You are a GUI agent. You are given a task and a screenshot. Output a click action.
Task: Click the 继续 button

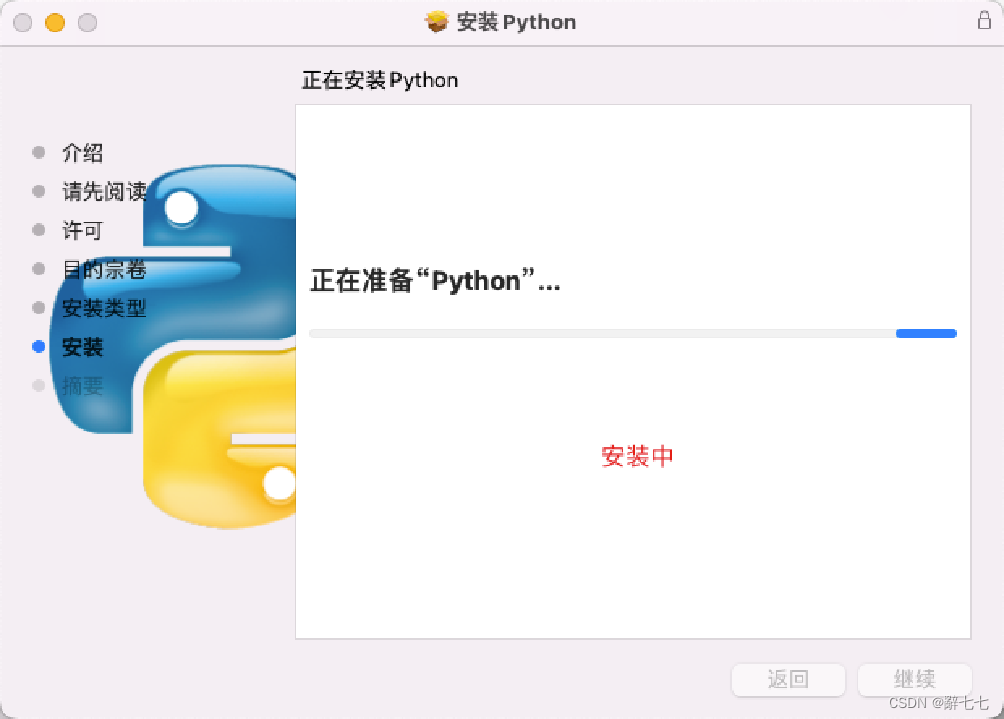click(914, 680)
